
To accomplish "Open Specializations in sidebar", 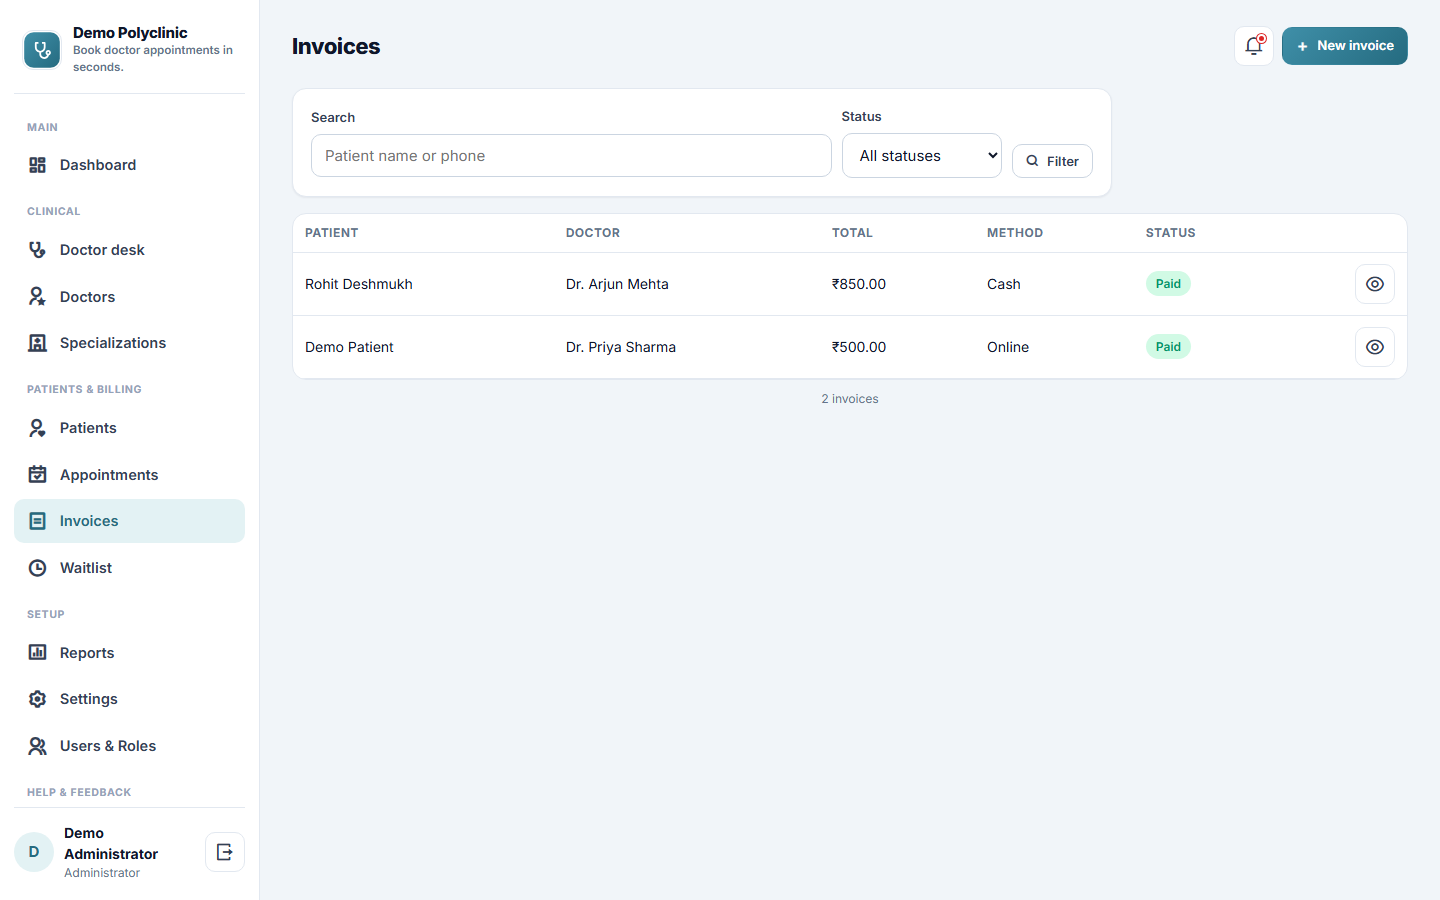I will [129, 343].
